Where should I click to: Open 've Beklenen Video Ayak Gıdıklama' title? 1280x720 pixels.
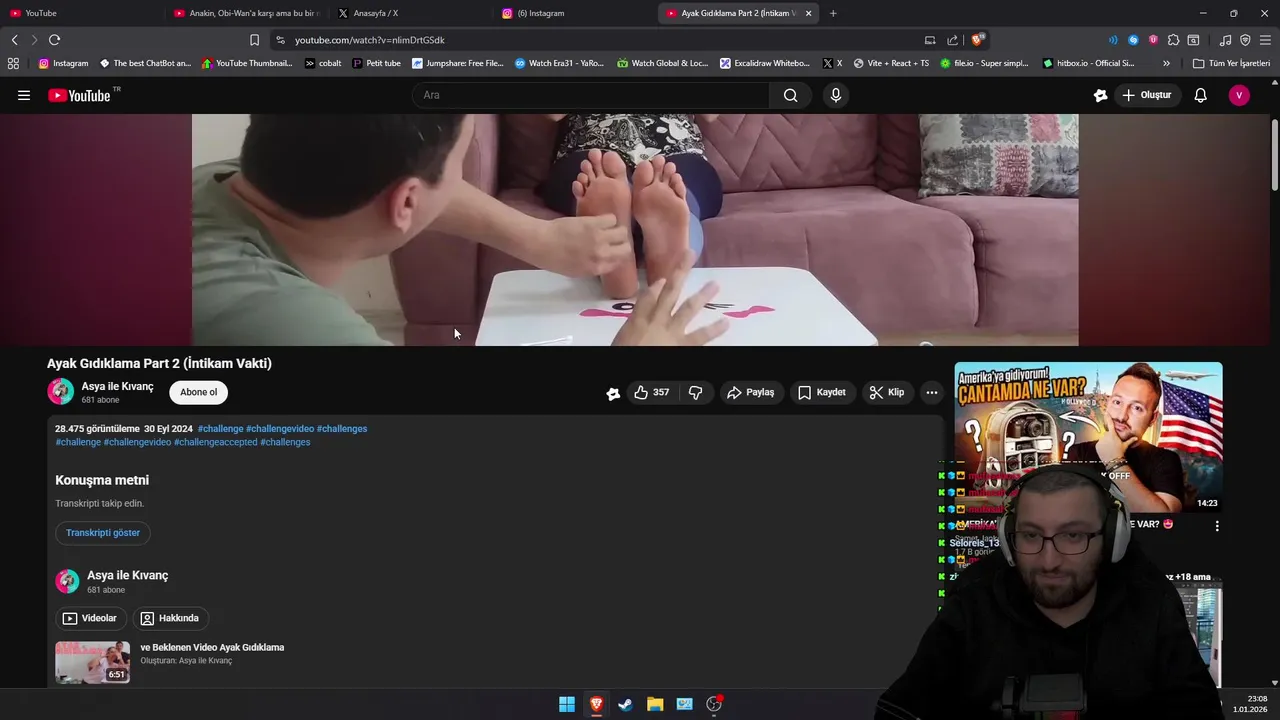[x=212, y=647]
